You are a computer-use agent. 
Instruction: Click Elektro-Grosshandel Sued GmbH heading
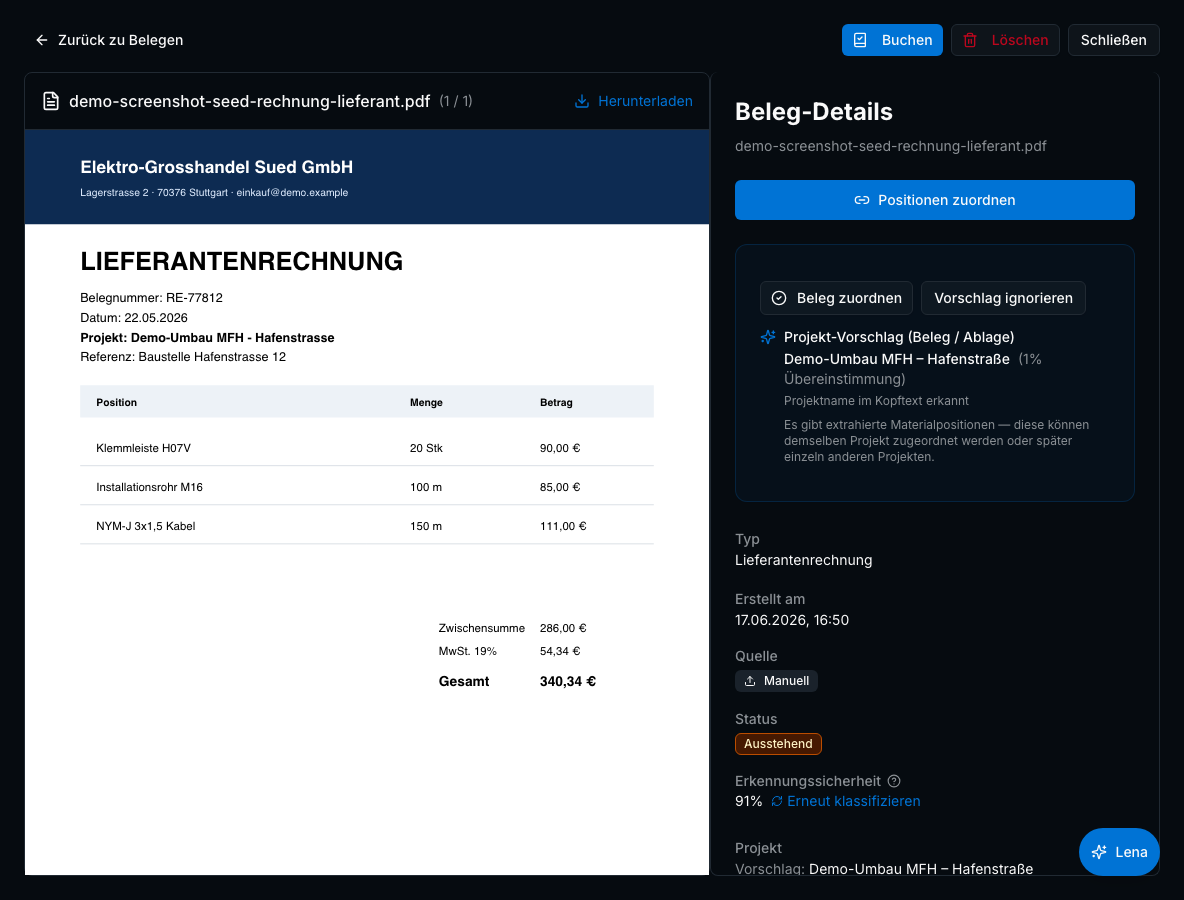point(217,167)
